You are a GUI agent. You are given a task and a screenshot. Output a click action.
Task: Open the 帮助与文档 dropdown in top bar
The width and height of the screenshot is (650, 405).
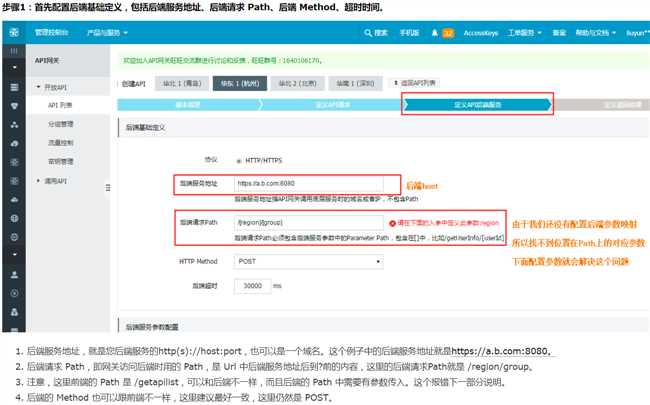tap(596, 32)
